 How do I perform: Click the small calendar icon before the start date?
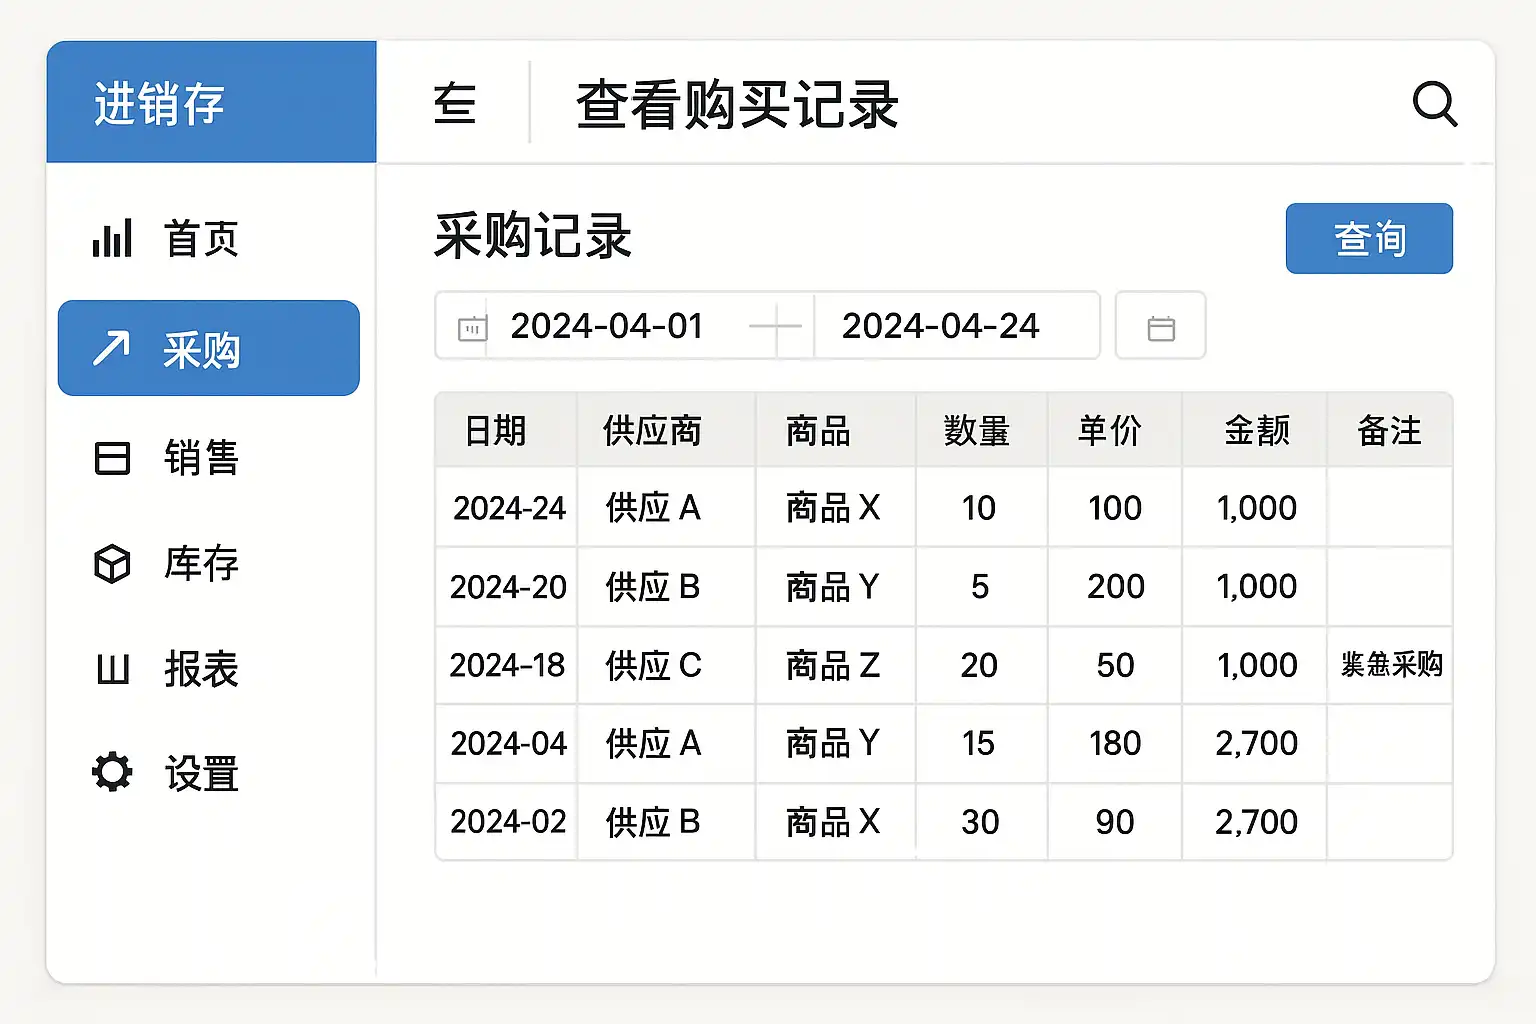coord(472,328)
